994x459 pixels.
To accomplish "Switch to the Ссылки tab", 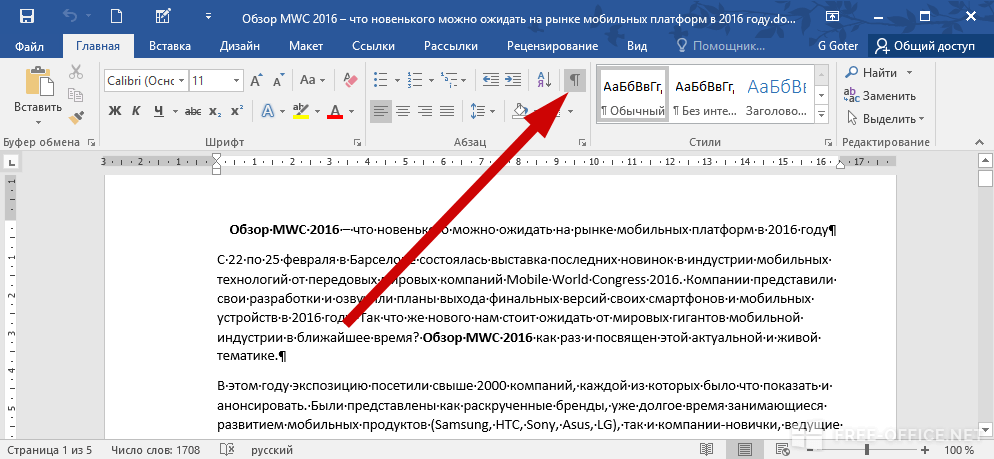I will click(374, 46).
